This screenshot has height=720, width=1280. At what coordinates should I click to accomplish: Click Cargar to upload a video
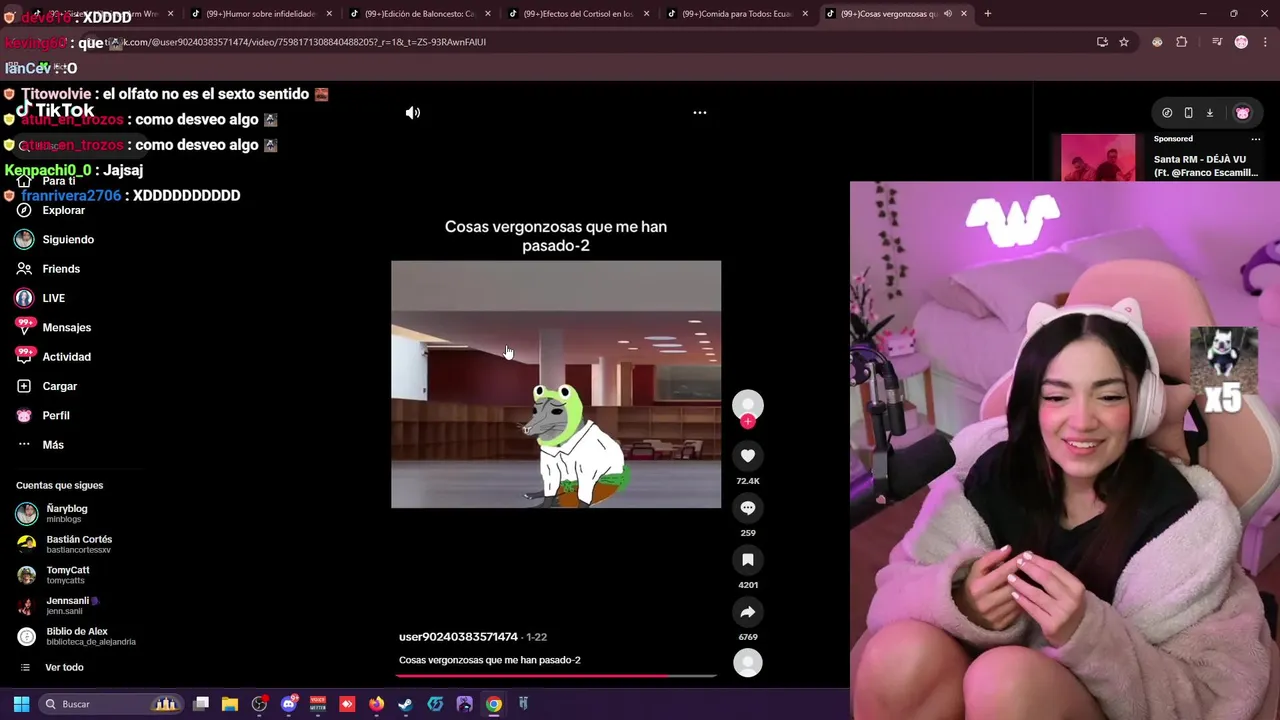click(47, 386)
